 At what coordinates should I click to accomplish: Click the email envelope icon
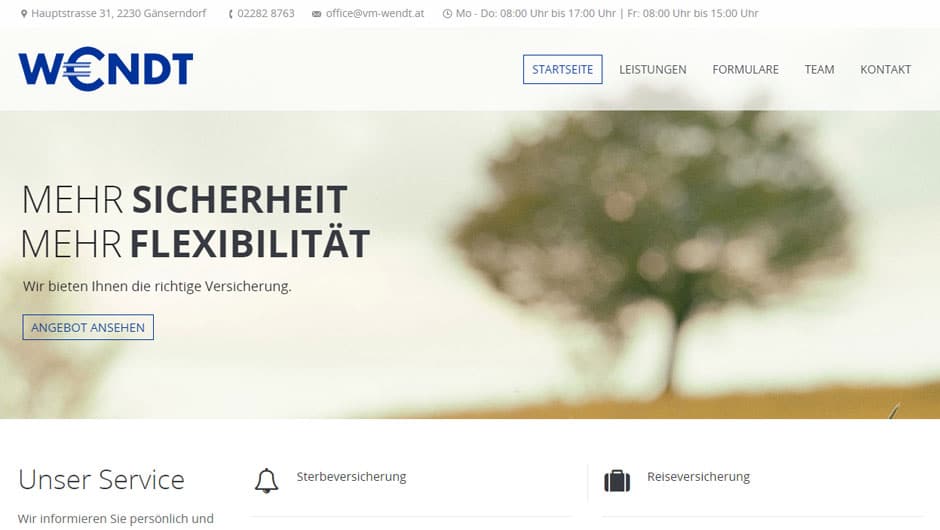(x=317, y=14)
